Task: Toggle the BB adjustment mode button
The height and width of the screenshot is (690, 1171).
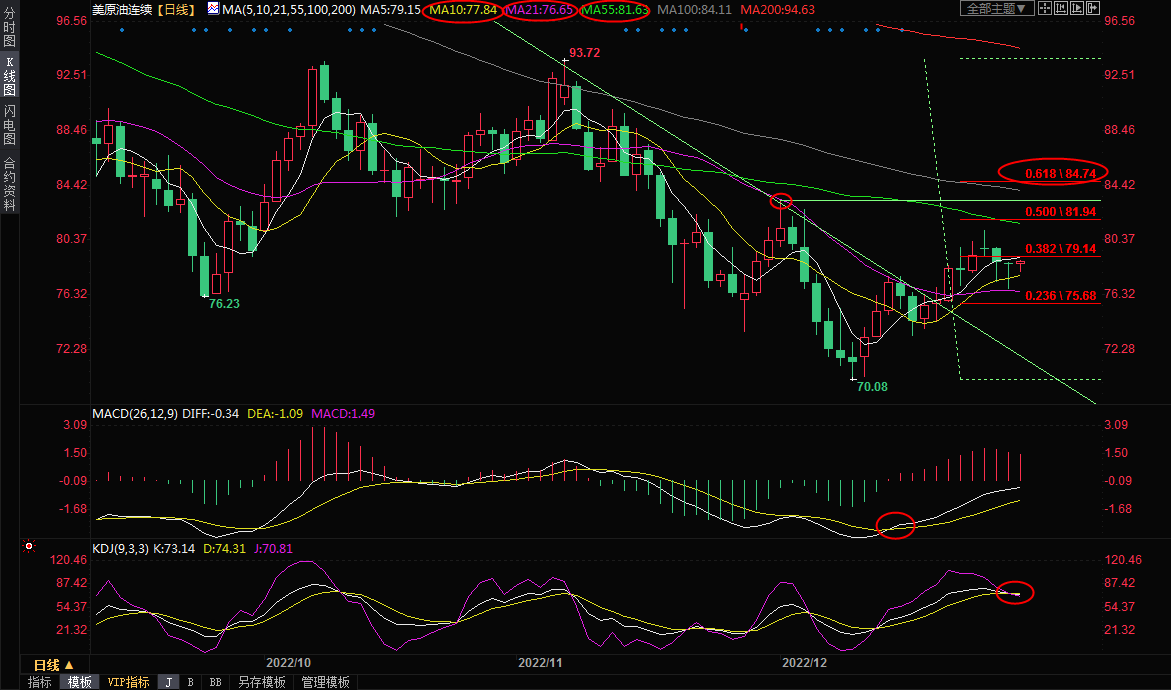Action: click(215, 682)
